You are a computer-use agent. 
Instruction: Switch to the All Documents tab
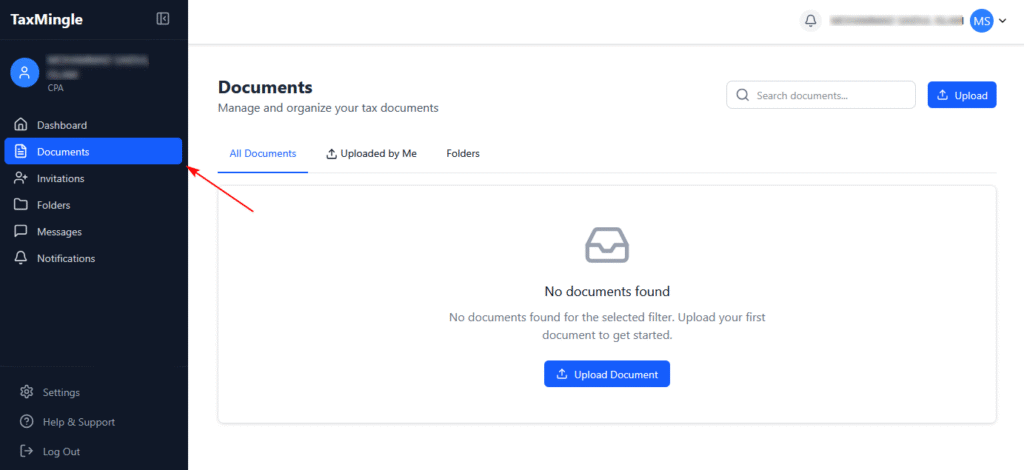click(262, 154)
